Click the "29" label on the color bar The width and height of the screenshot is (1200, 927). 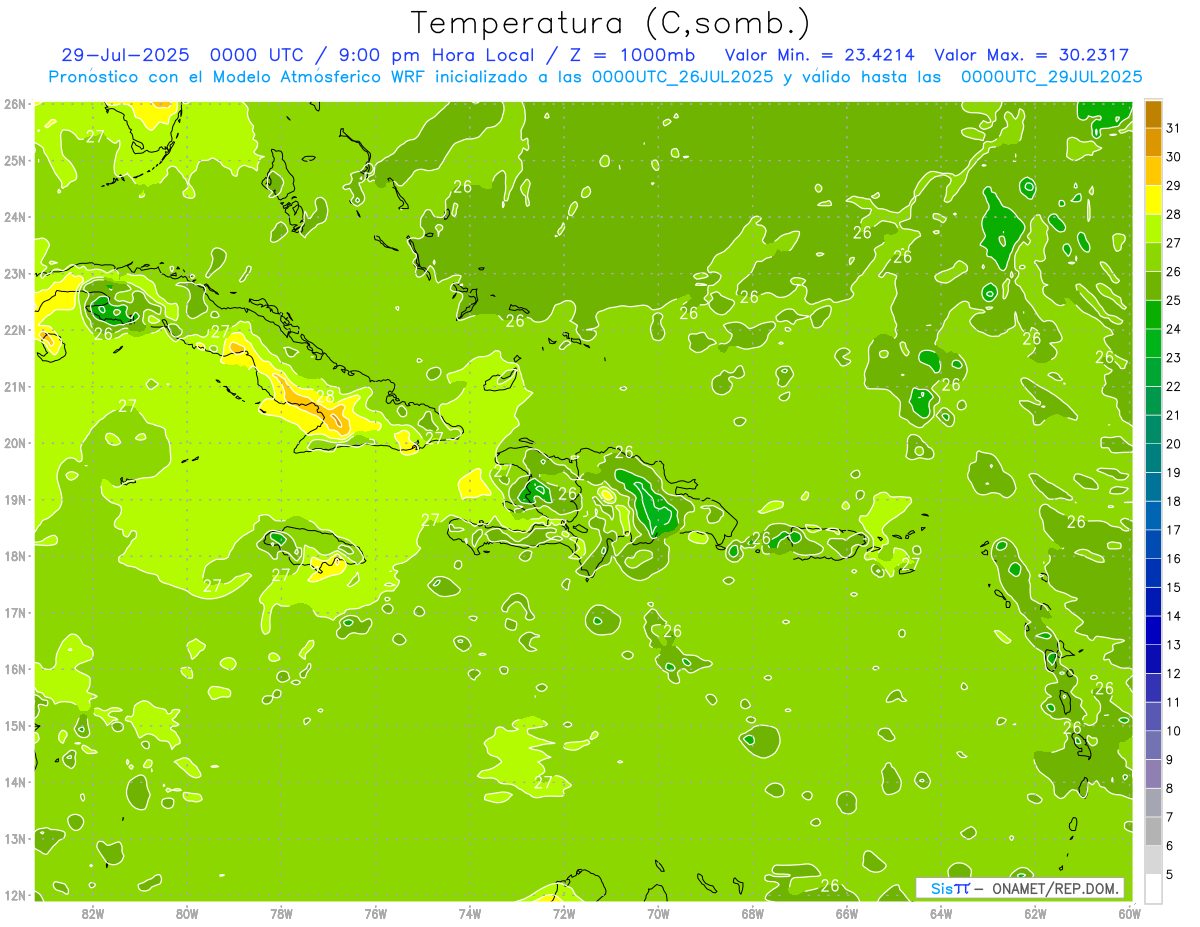click(1173, 186)
